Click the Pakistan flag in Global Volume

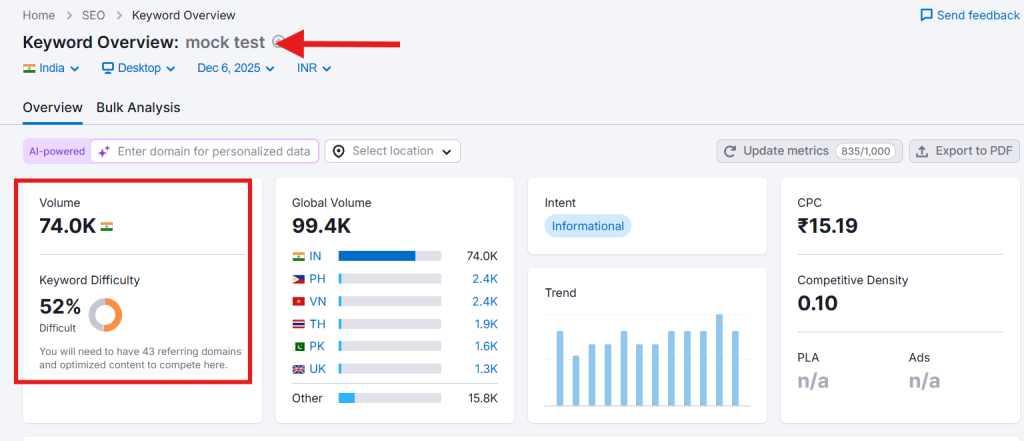click(x=298, y=346)
